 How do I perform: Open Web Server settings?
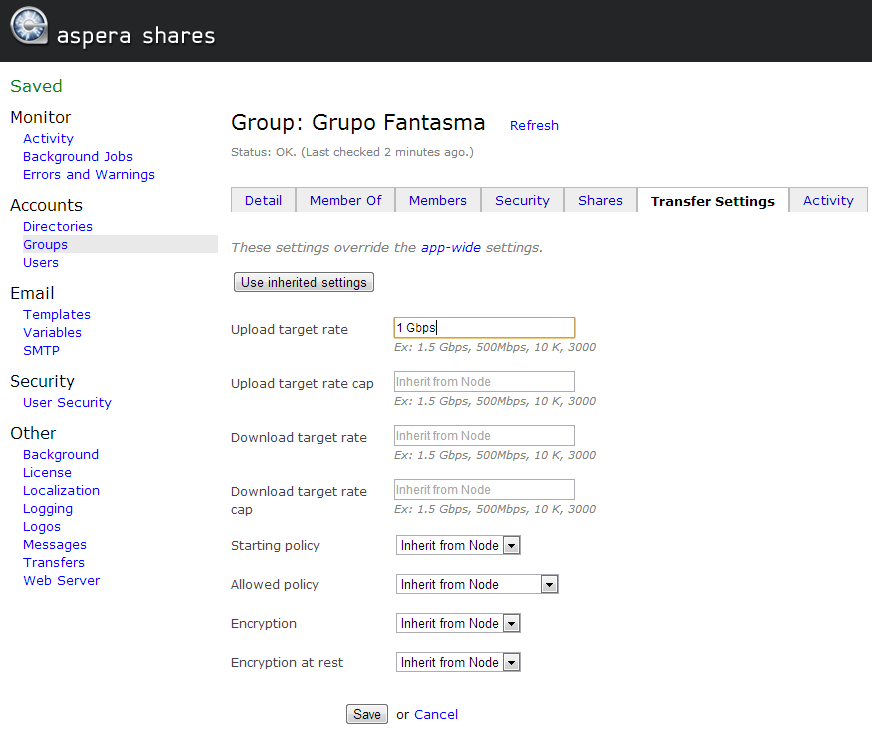[x=62, y=580]
